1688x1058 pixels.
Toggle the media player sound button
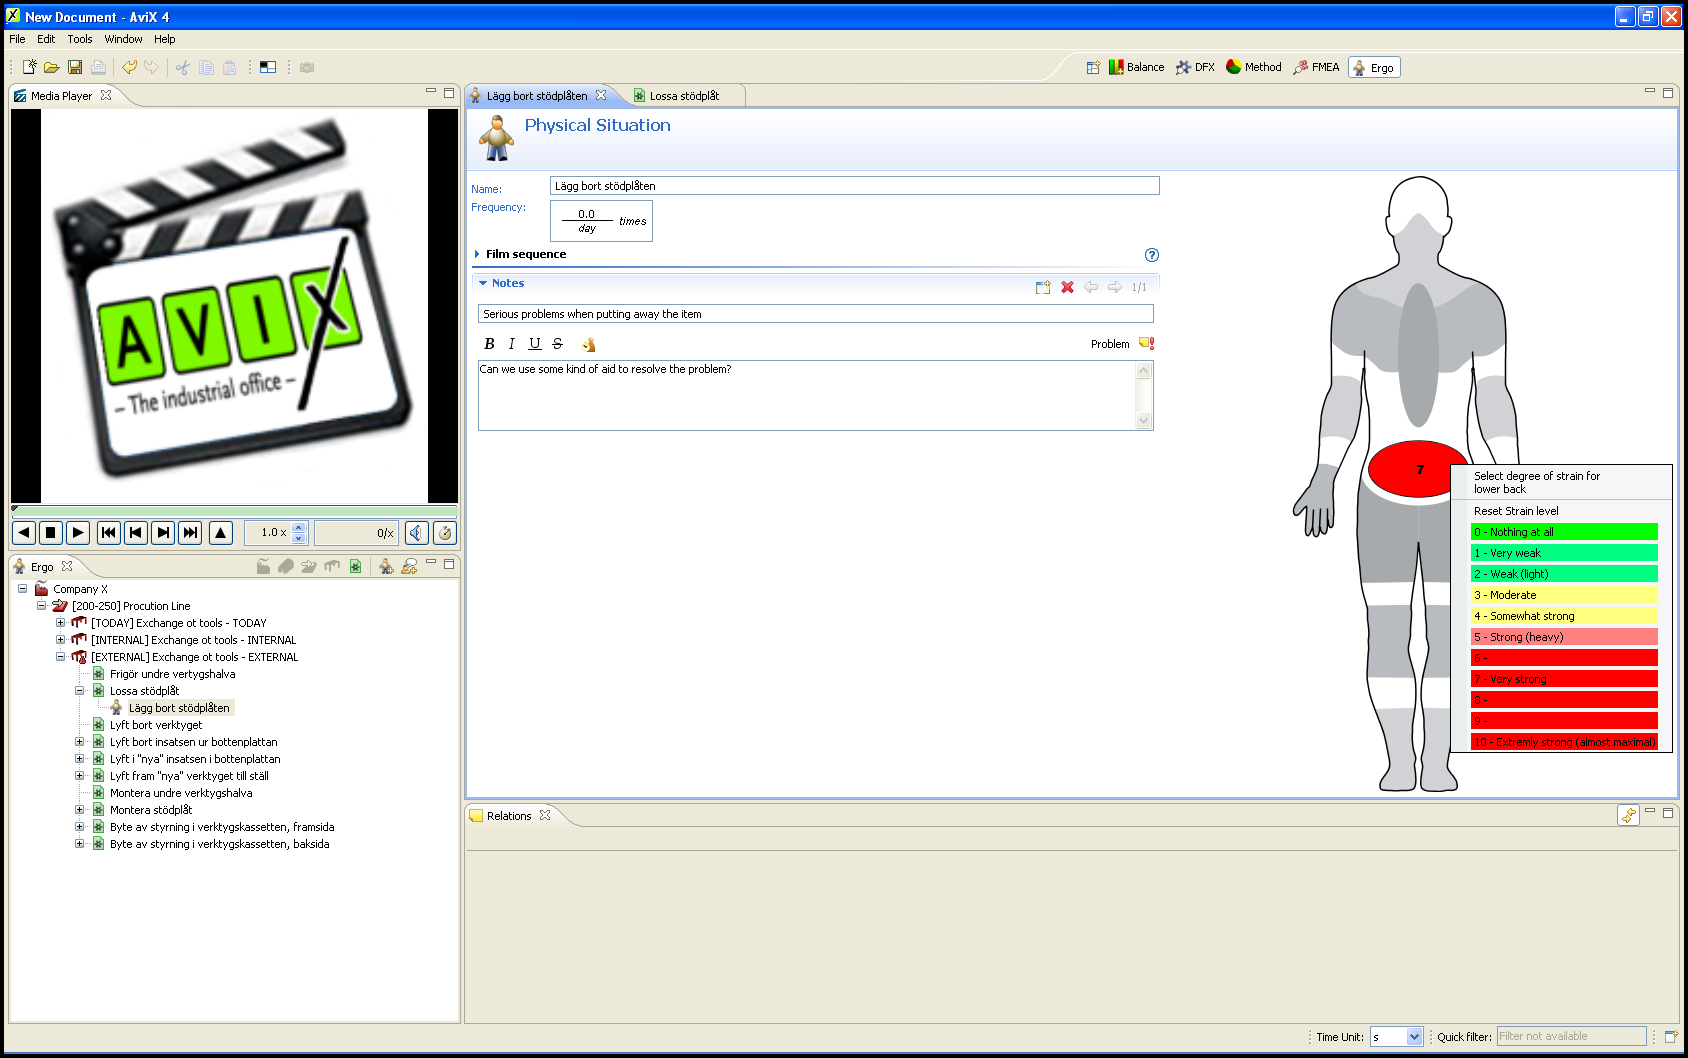417,533
